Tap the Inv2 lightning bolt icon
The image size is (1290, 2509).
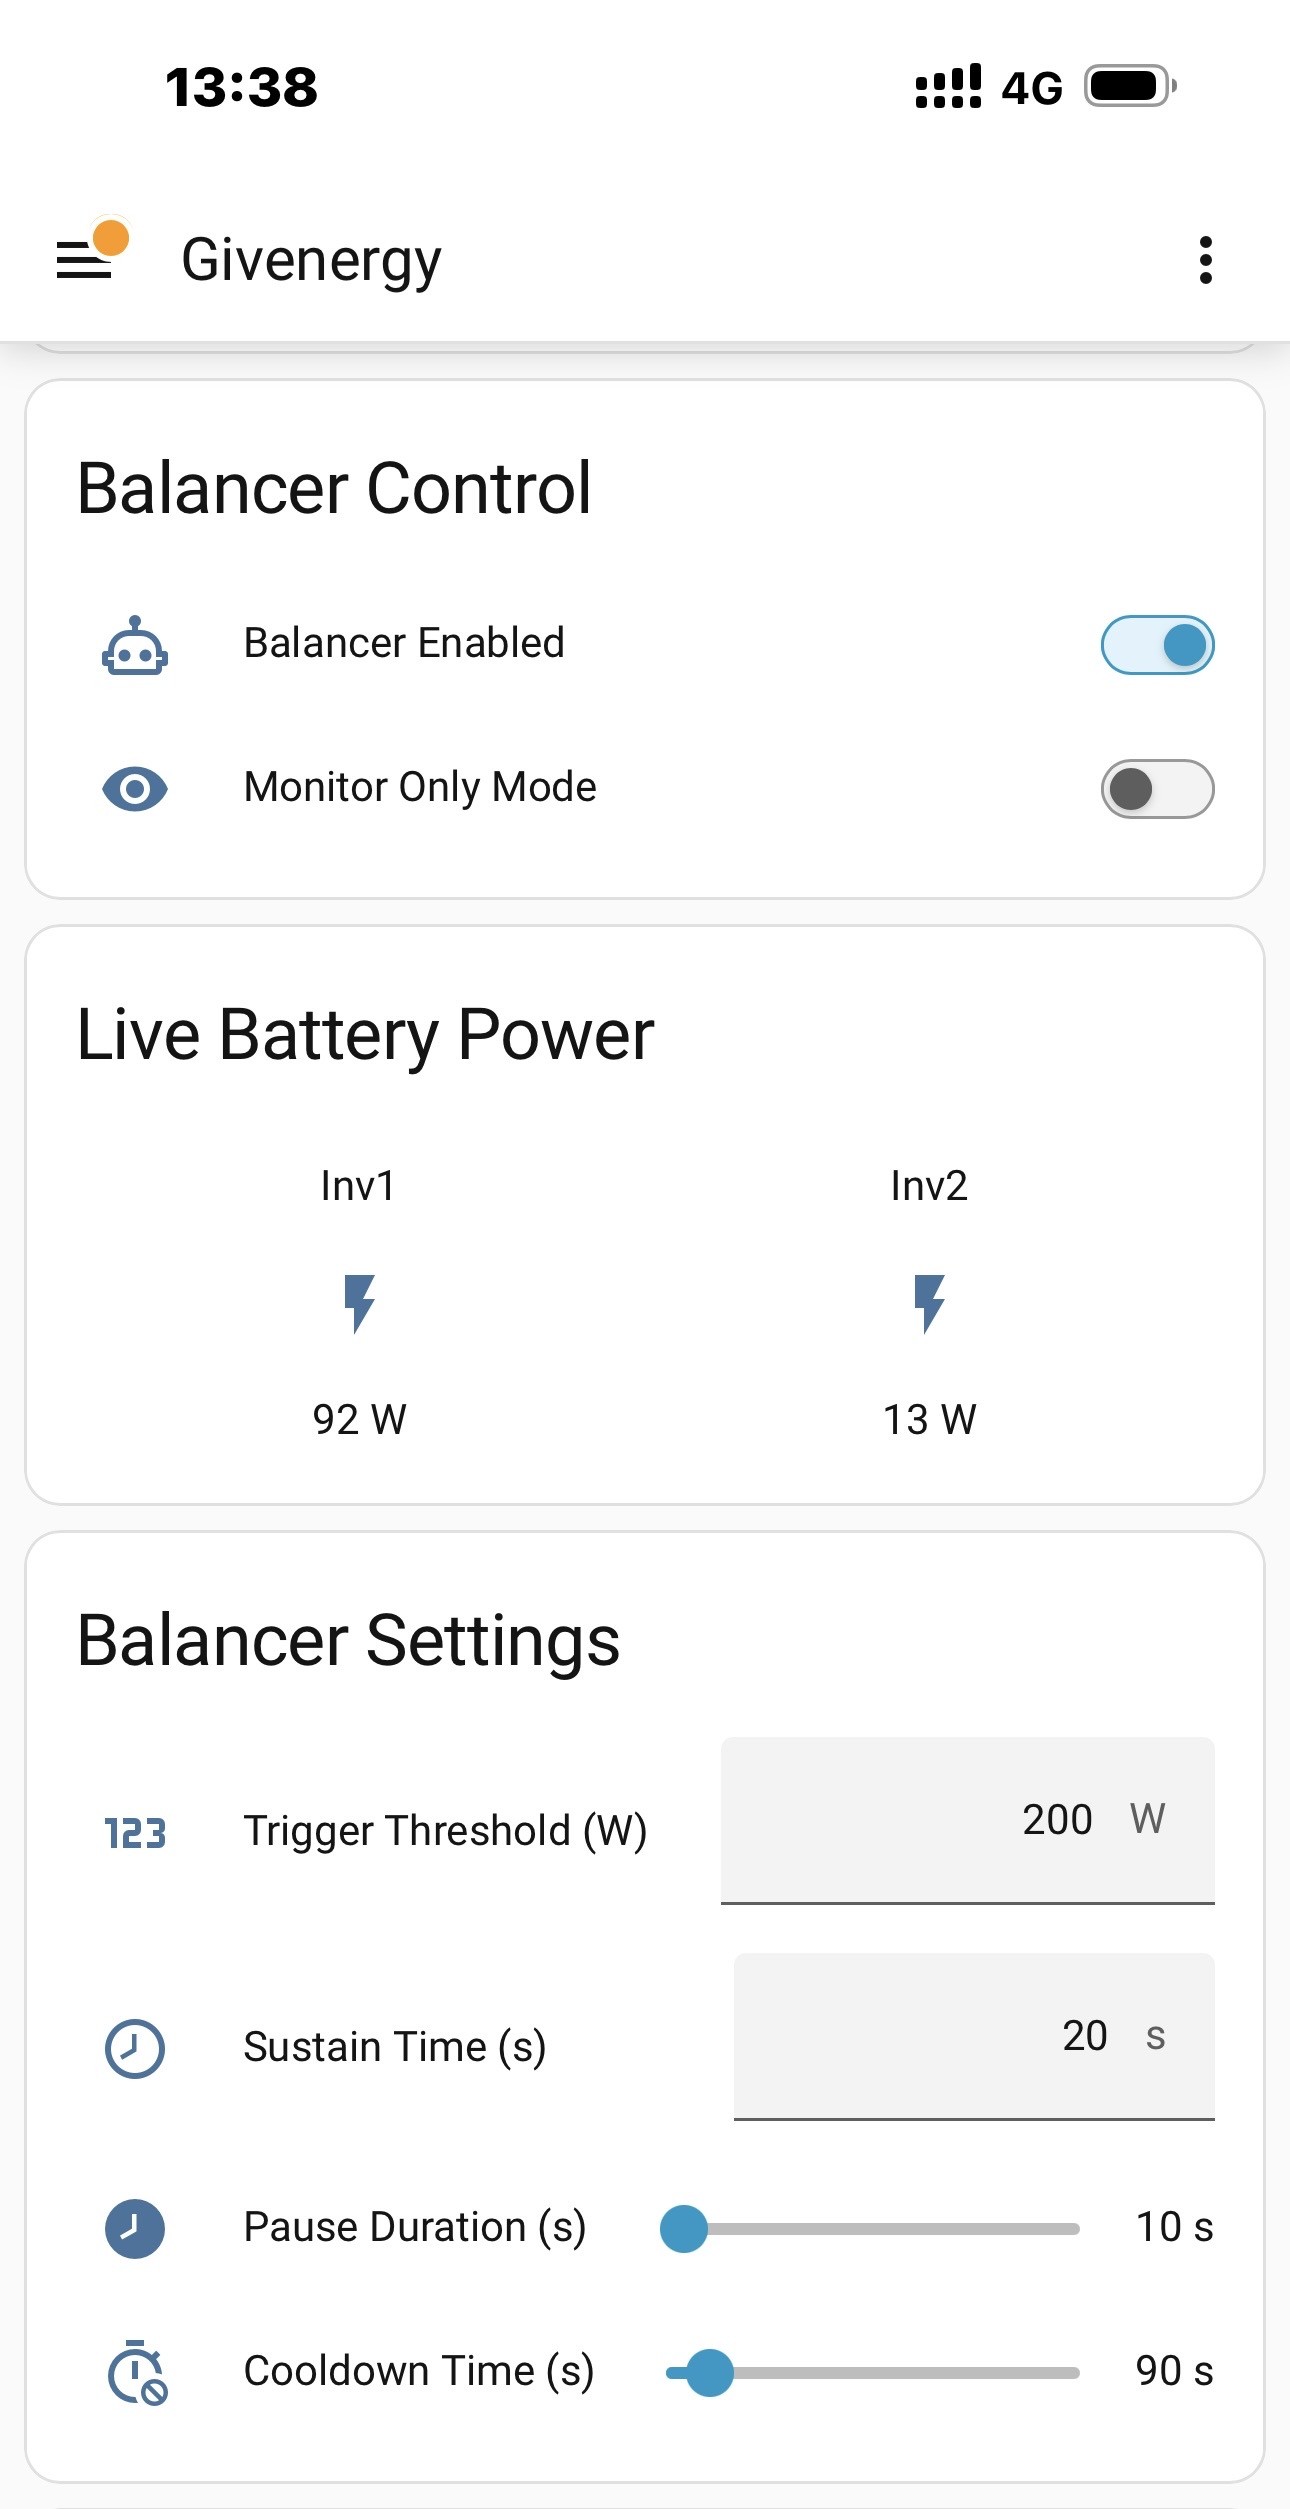pos(929,1303)
